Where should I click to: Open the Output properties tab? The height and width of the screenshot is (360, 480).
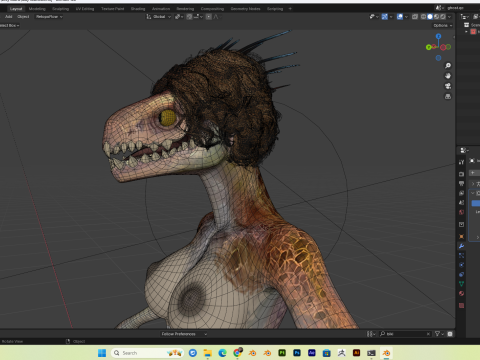click(x=461, y=184)
